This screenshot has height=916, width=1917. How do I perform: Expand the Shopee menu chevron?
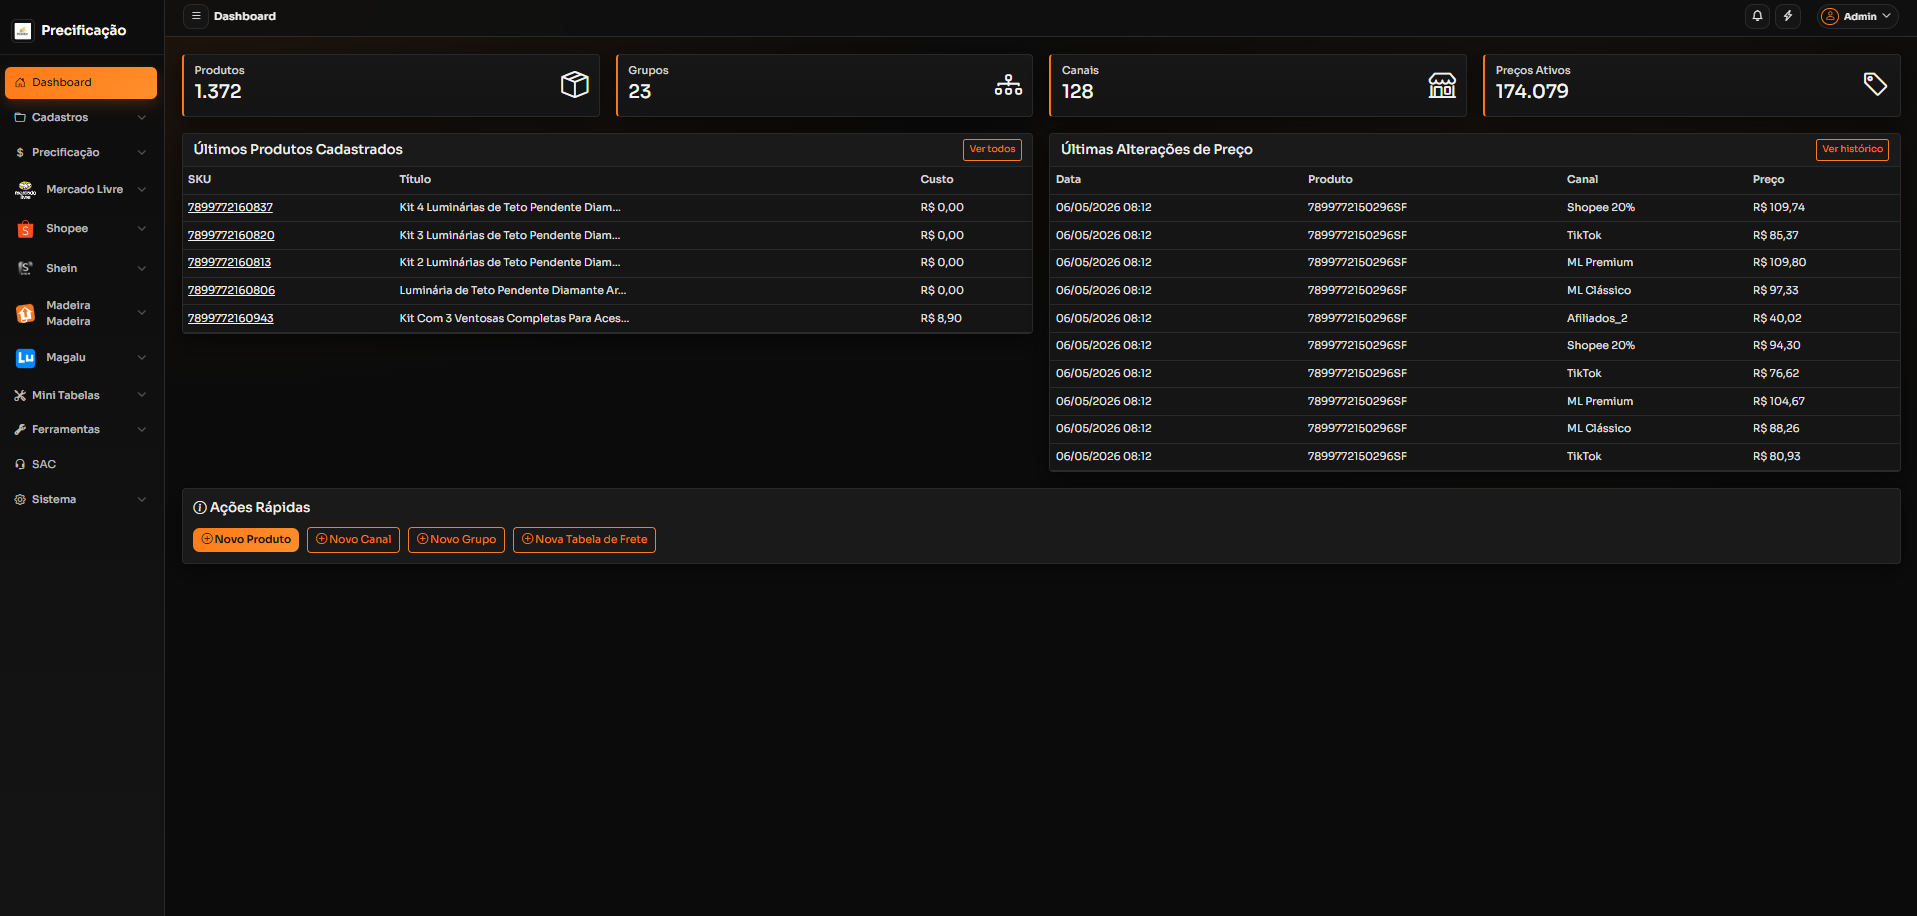(142, 229)
